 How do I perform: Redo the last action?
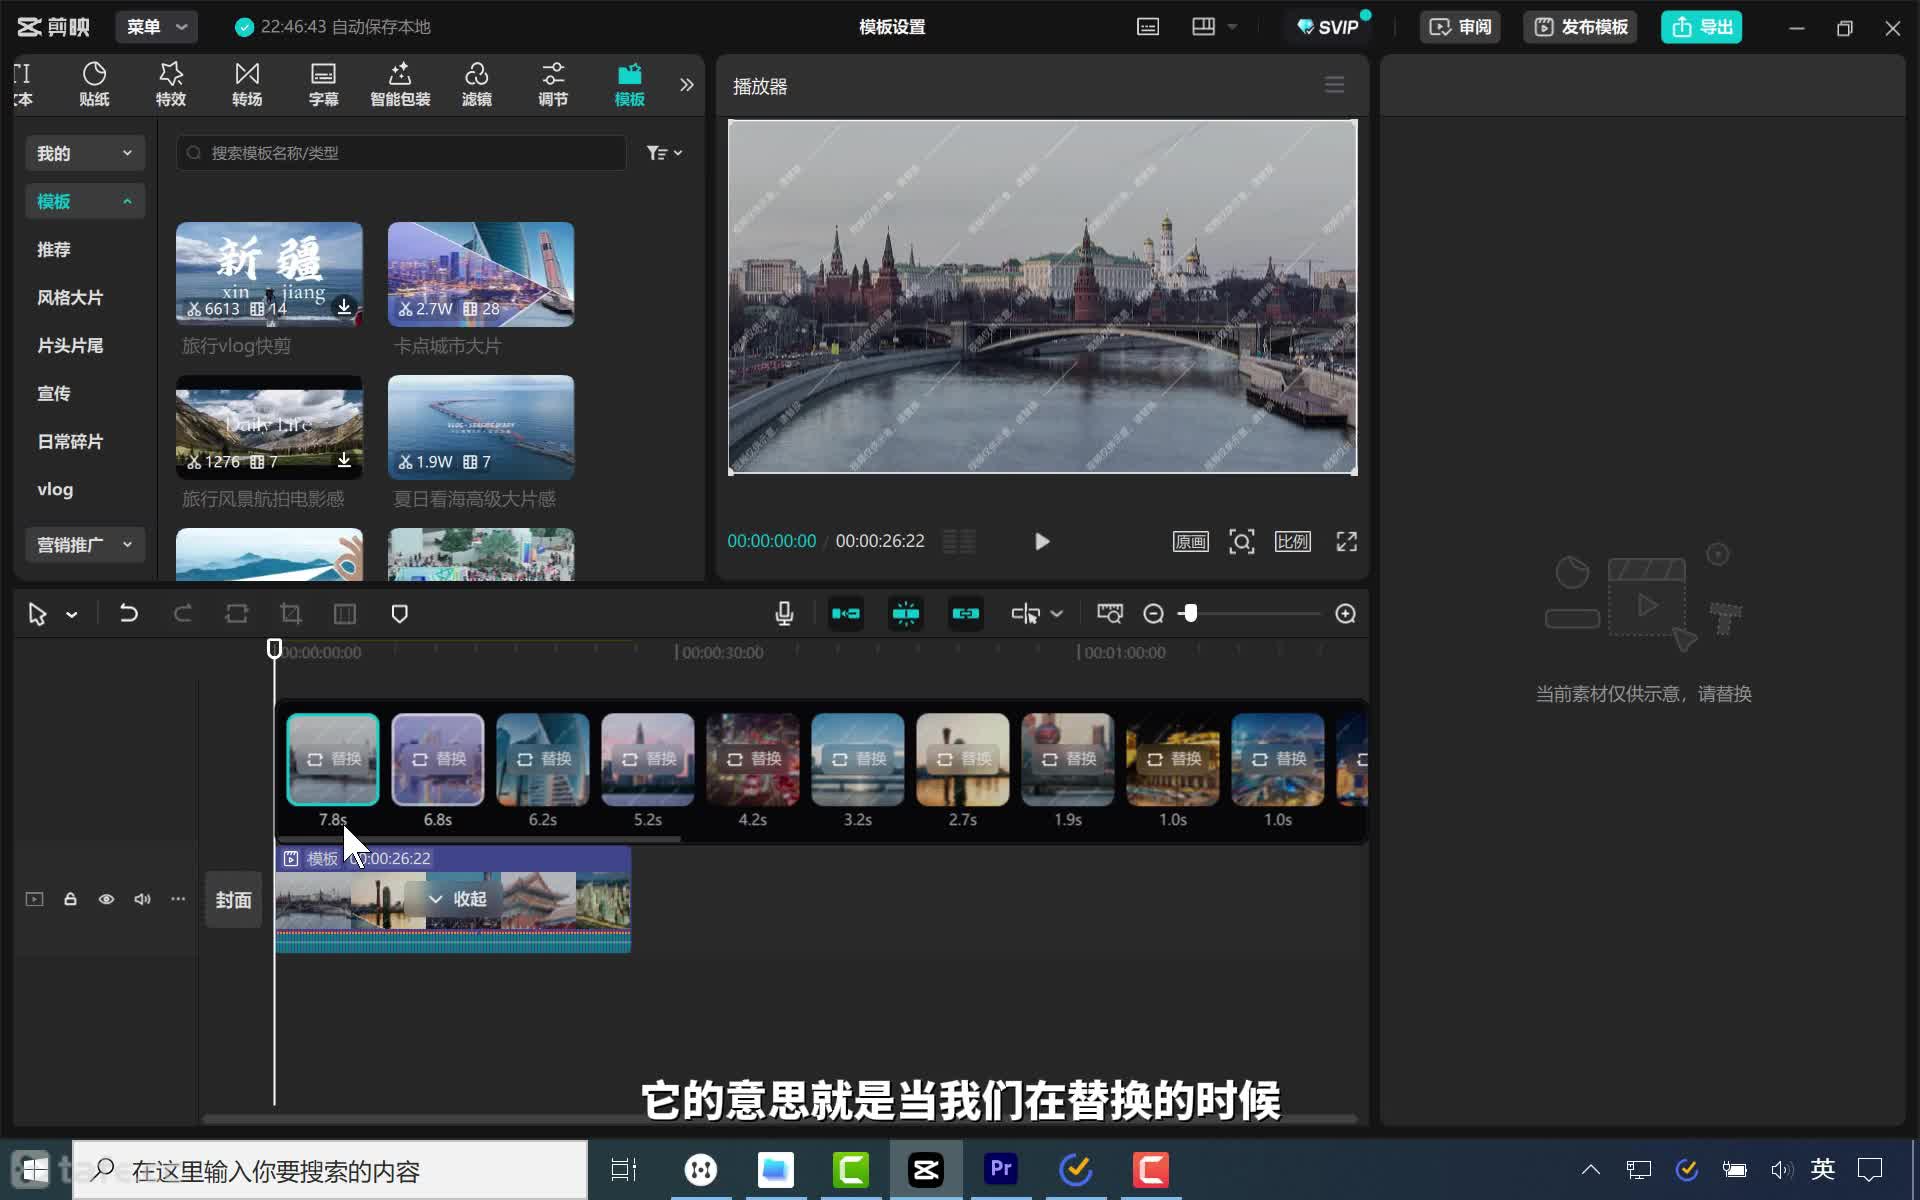[182, 613]
